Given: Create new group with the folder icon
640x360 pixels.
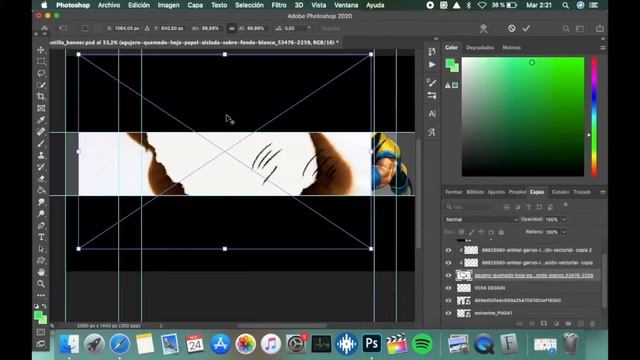Looking at the screenshot, I should tap(568, 324).
